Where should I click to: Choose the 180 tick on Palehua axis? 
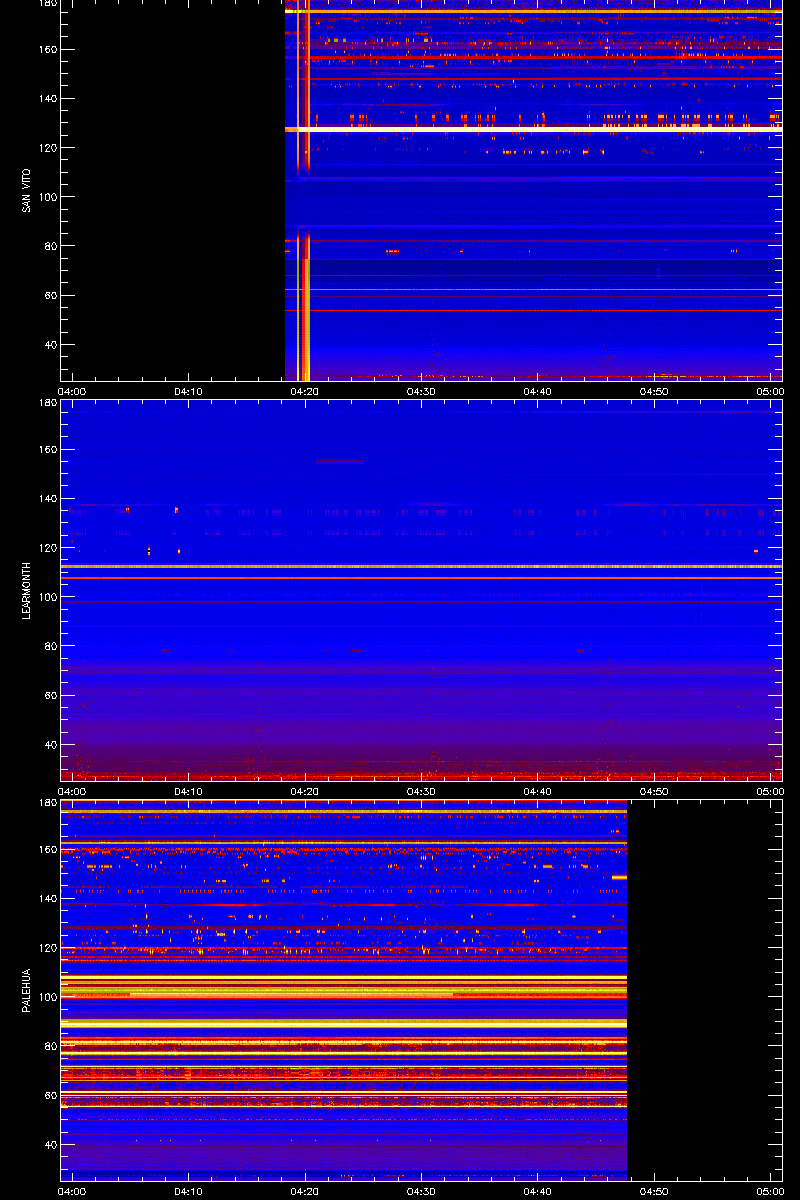pyautogui.click(x=46, y=804)
